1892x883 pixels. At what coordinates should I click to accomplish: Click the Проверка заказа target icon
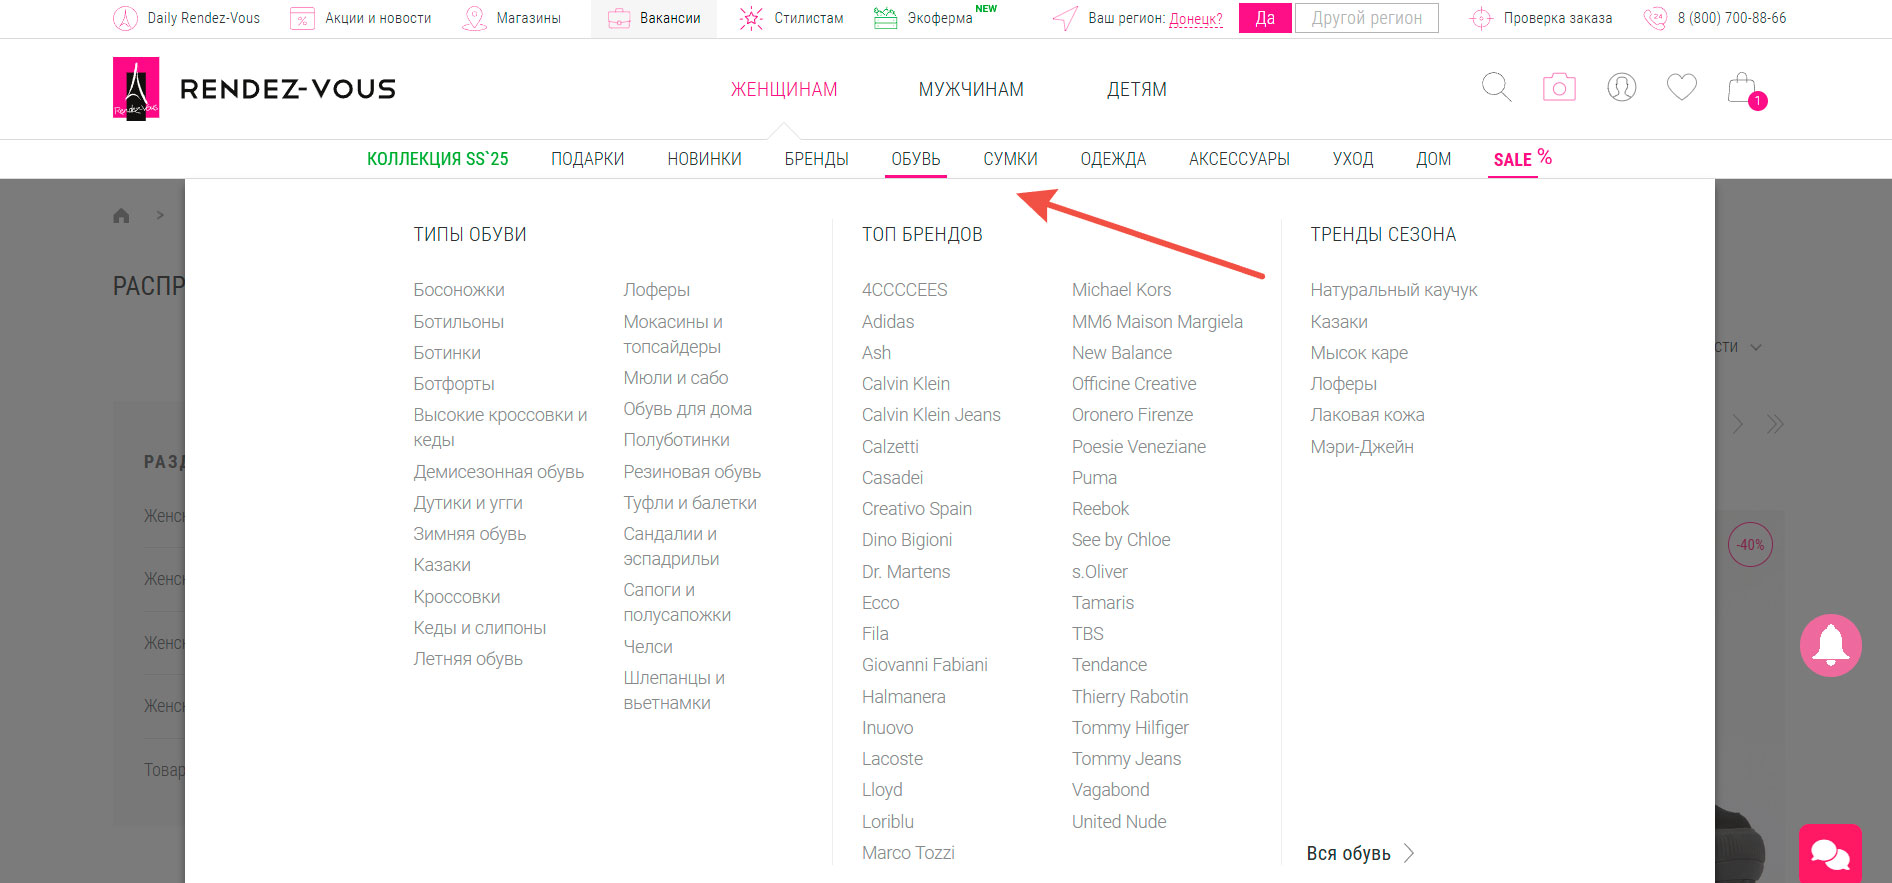1481,18
